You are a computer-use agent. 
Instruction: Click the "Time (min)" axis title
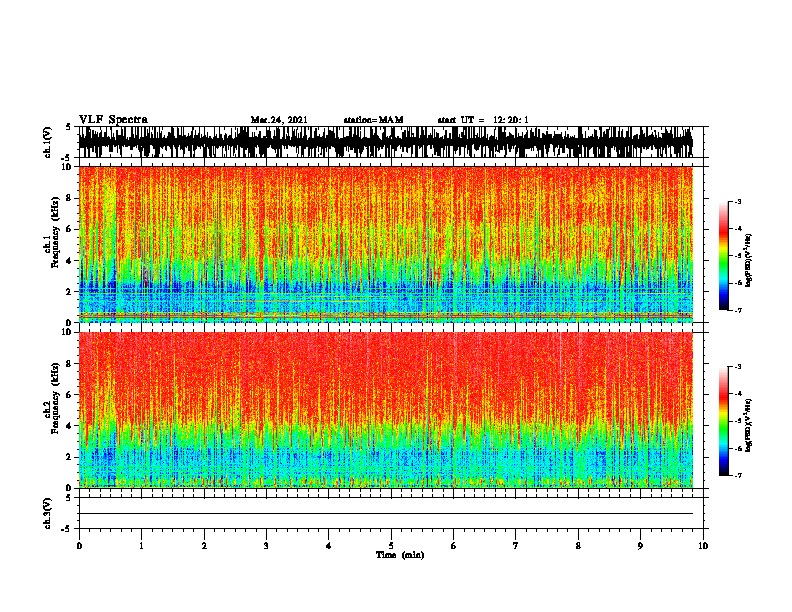[400, 555]
